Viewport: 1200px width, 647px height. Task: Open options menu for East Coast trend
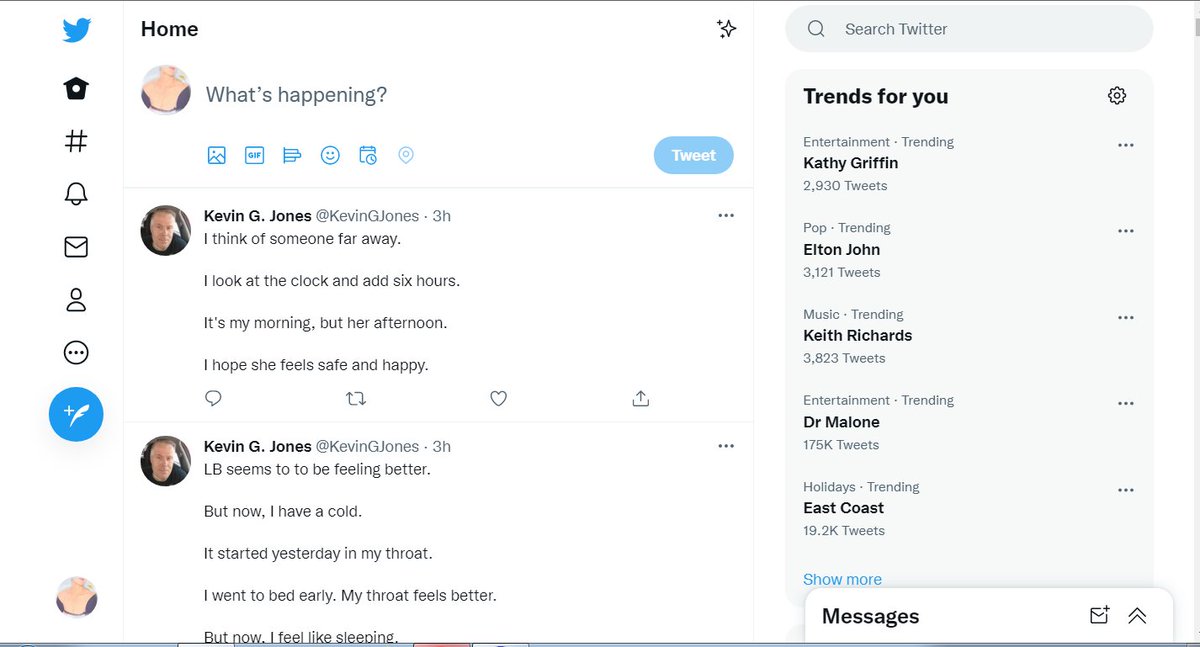coord(1126,490)
